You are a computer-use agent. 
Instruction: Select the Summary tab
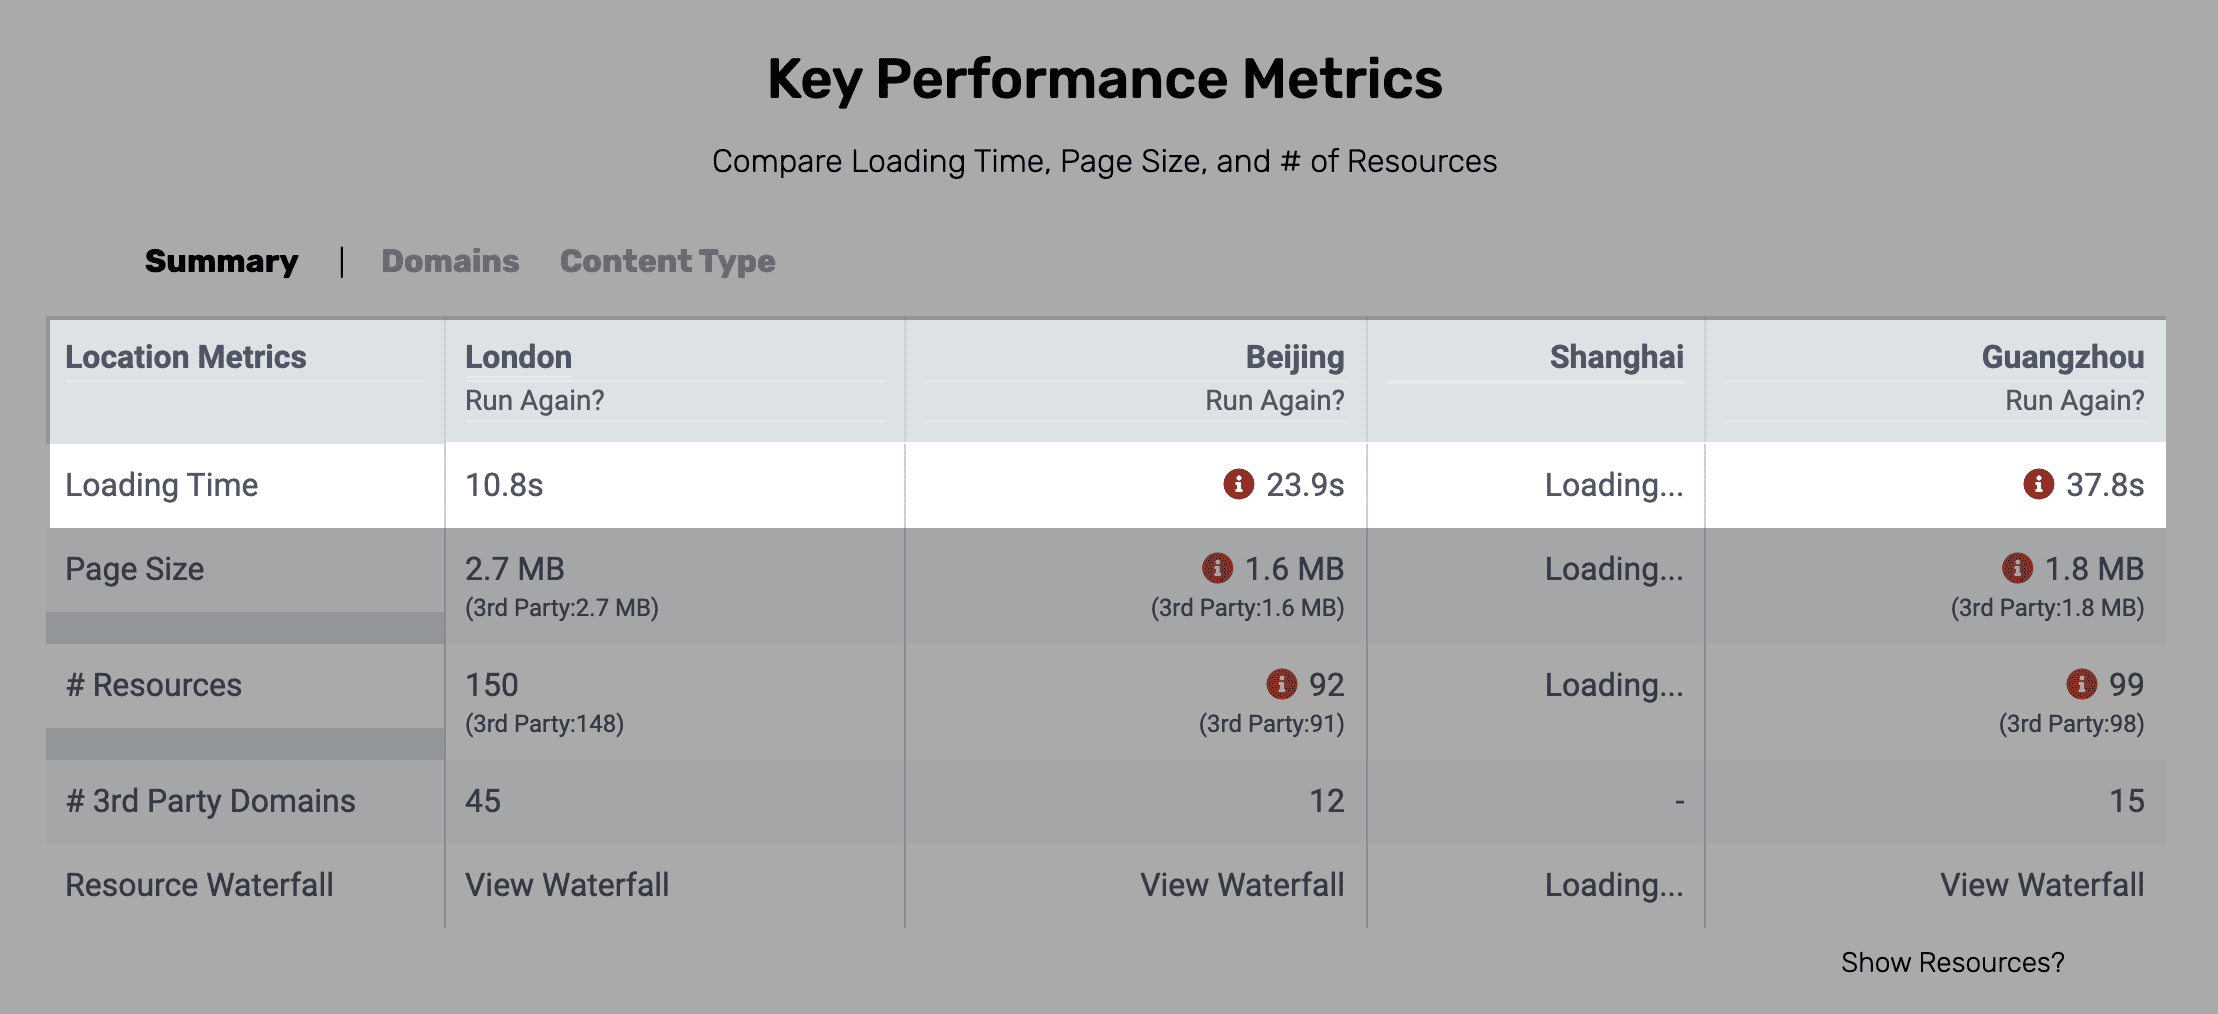221,261
